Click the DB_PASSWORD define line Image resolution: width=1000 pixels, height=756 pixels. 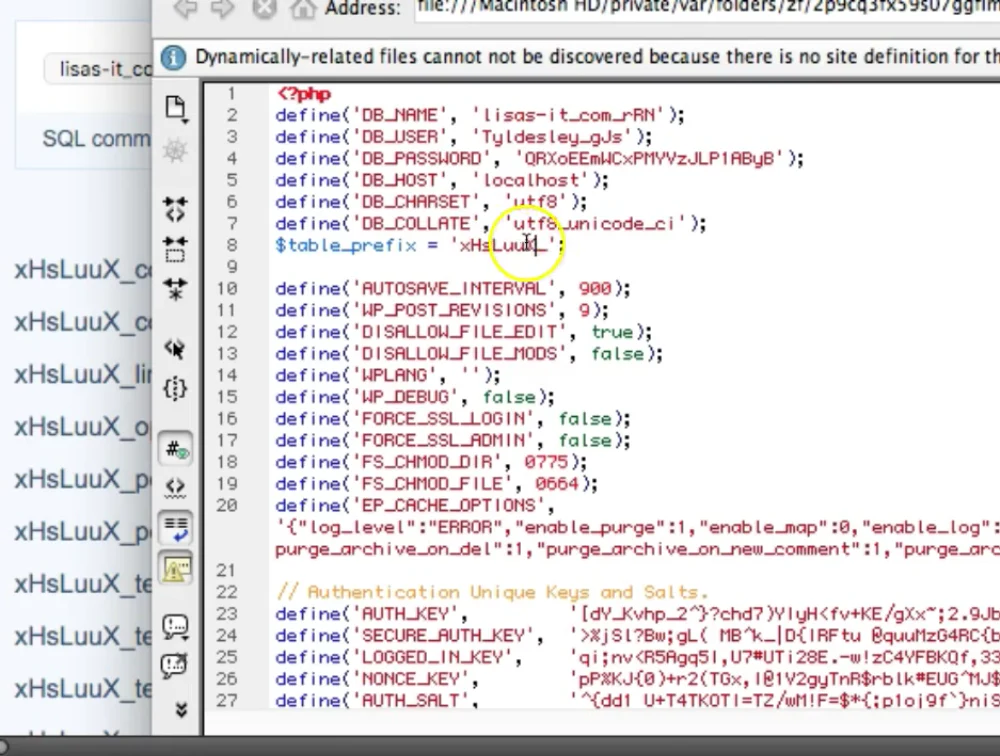click(x=540, y=159)
